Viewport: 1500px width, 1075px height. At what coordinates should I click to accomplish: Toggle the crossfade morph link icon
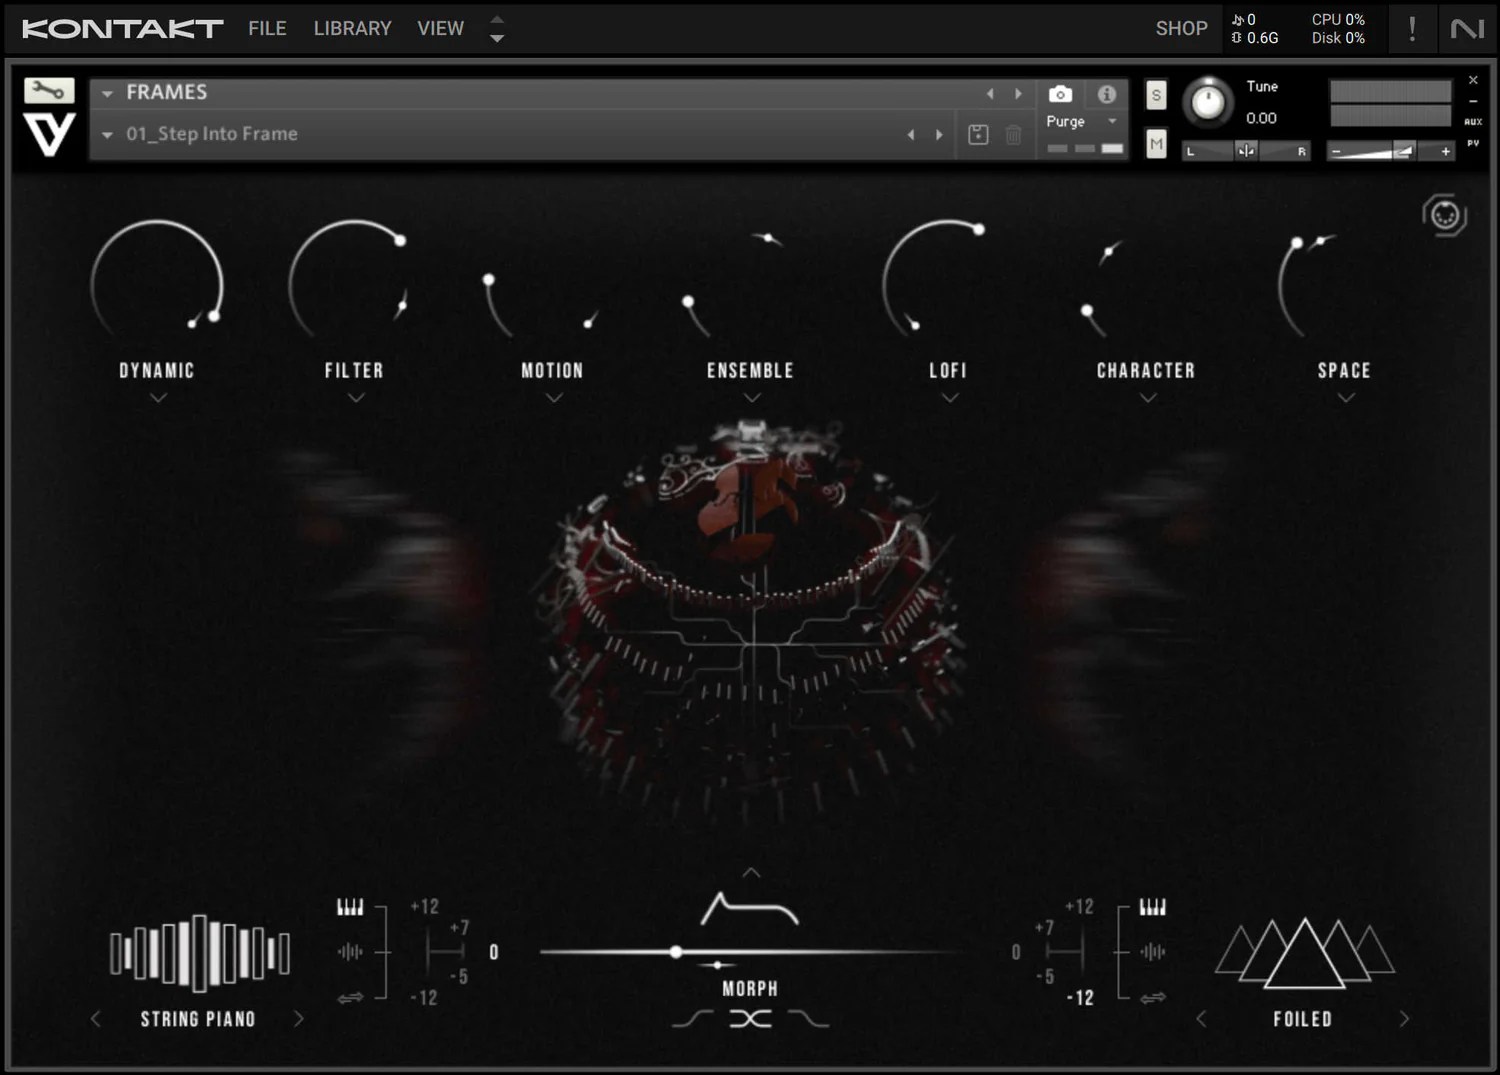click(751, 1018)
